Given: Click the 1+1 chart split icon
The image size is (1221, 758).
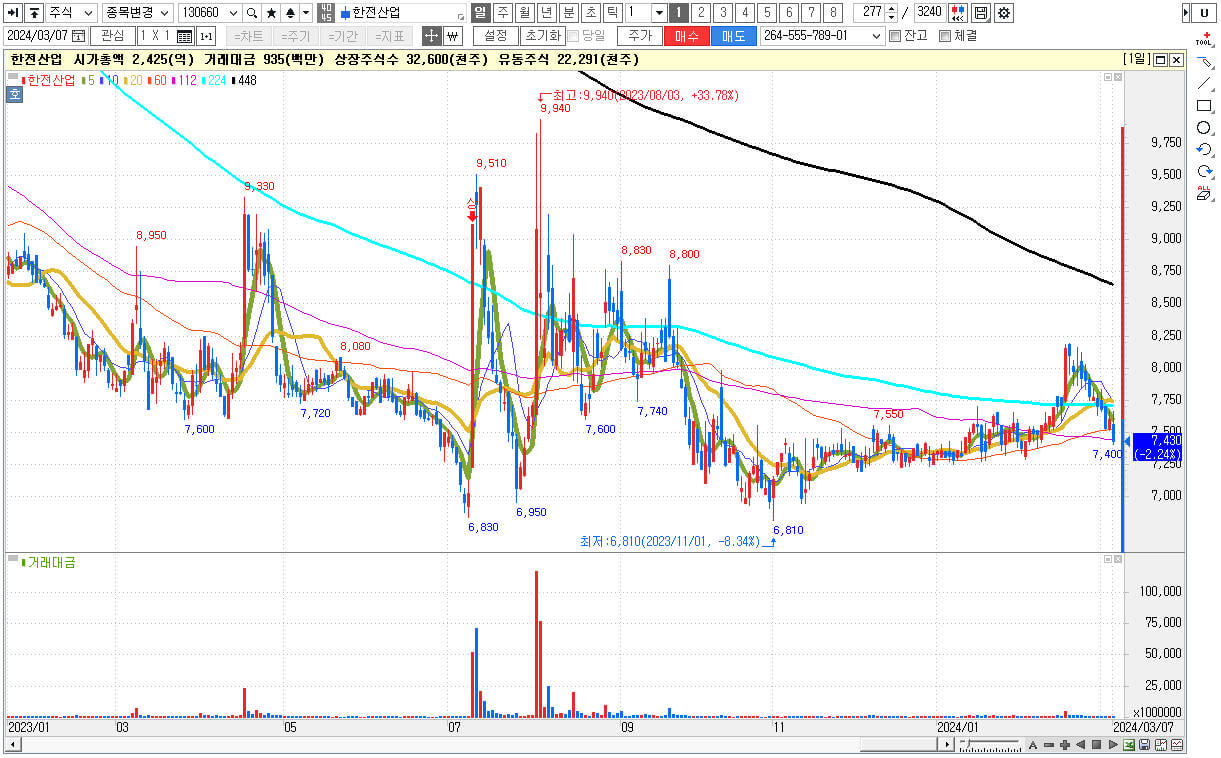Looking at the screenshot, I should pos(206,36).
